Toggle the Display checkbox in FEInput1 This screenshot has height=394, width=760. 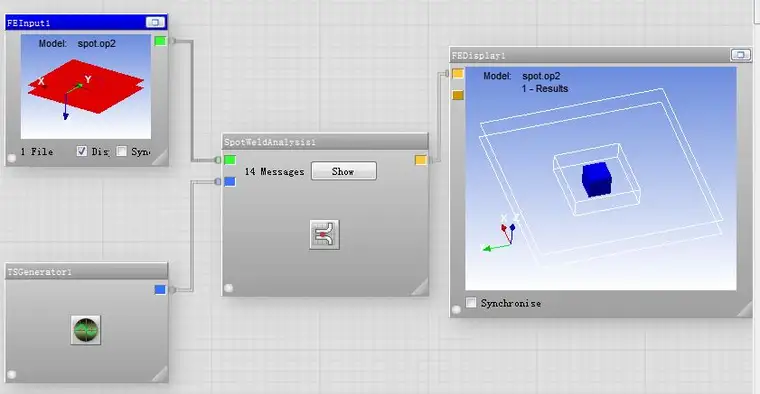82,151
